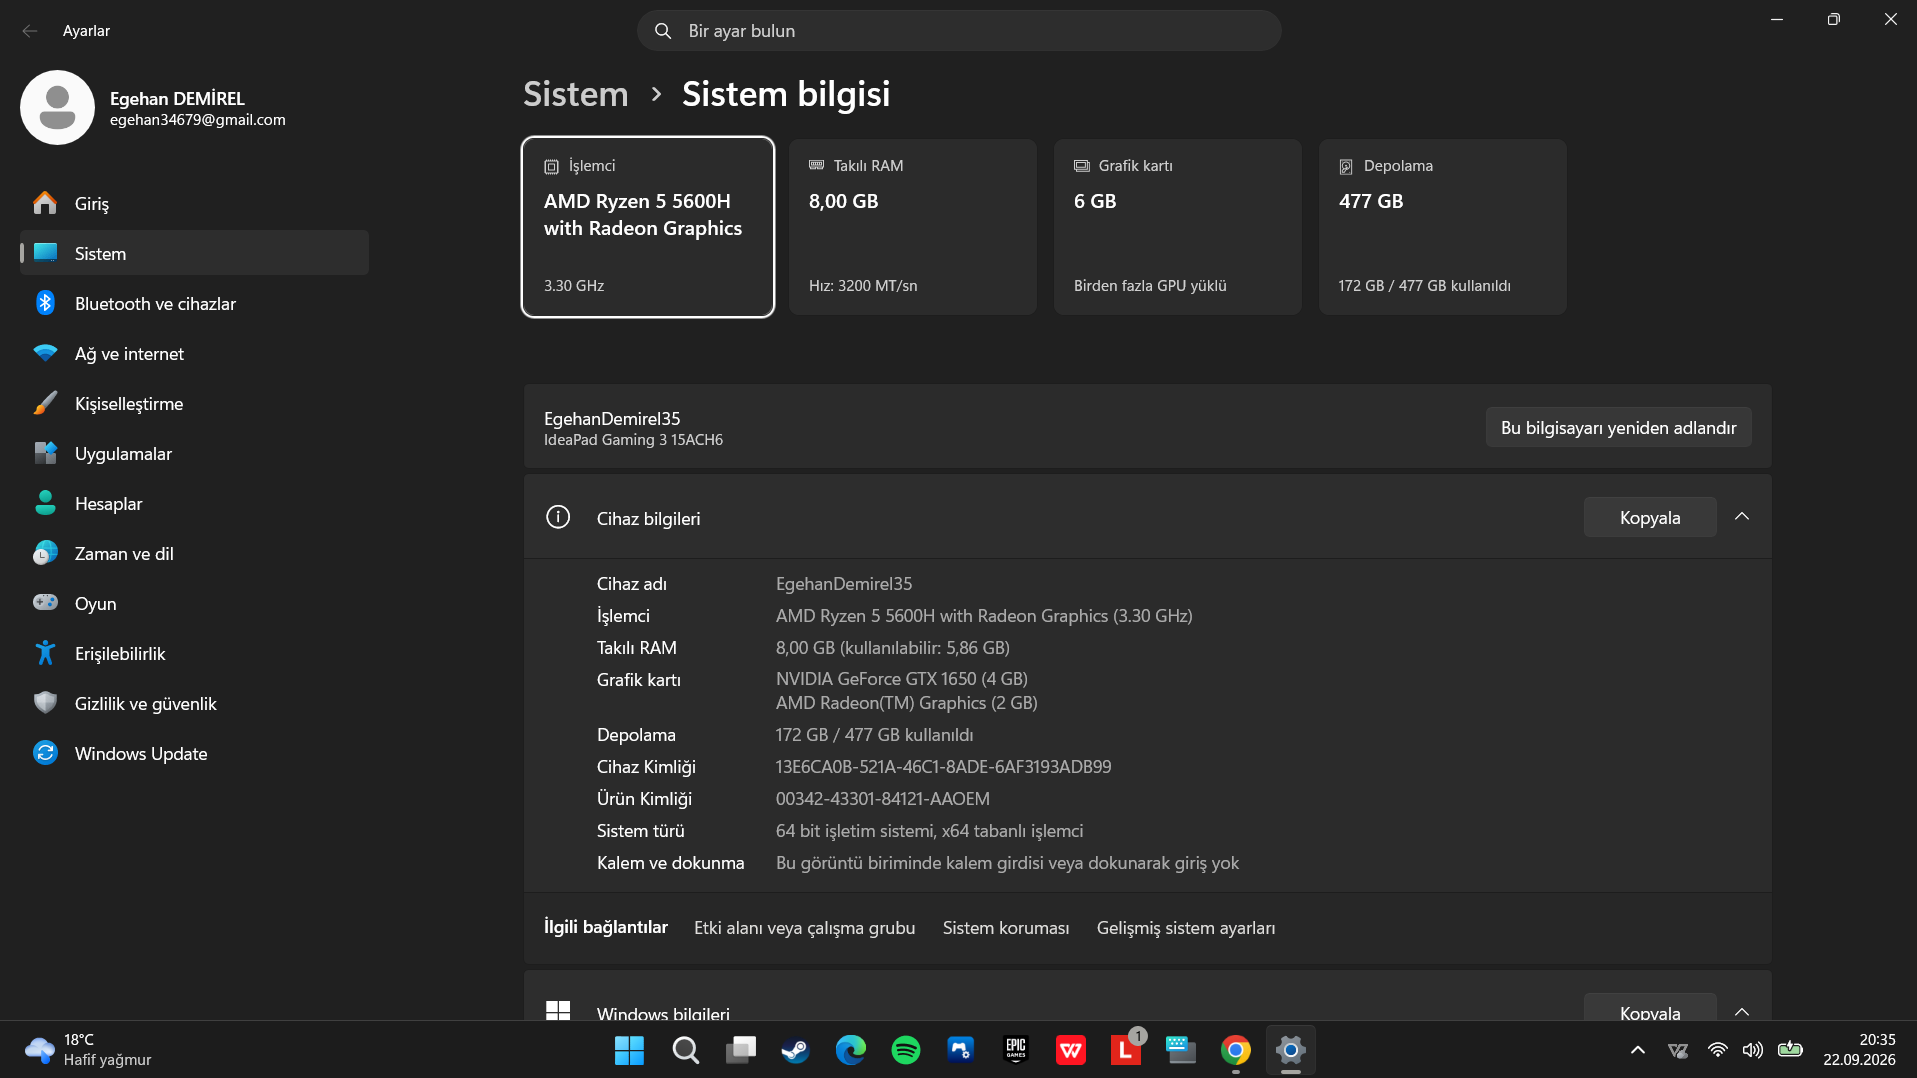The width and height of the screenshot is (1917, 1078).
Task: Copy device info with Cihaz bilgileri Kopyala
Action: click(1650, 517)
